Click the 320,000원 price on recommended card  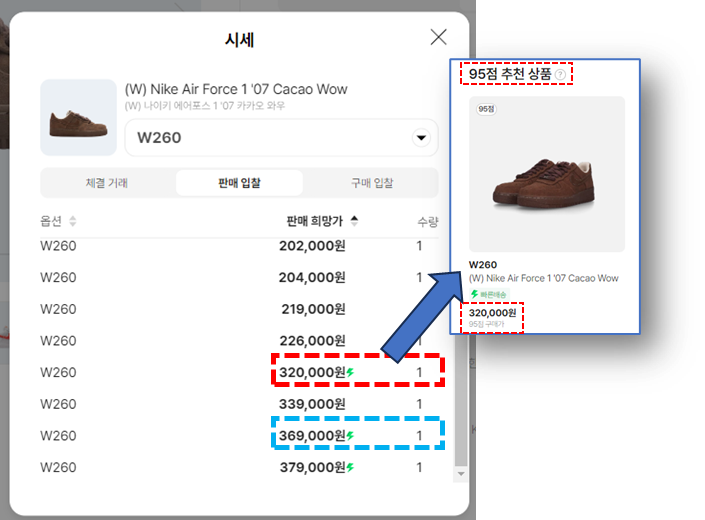492,313
